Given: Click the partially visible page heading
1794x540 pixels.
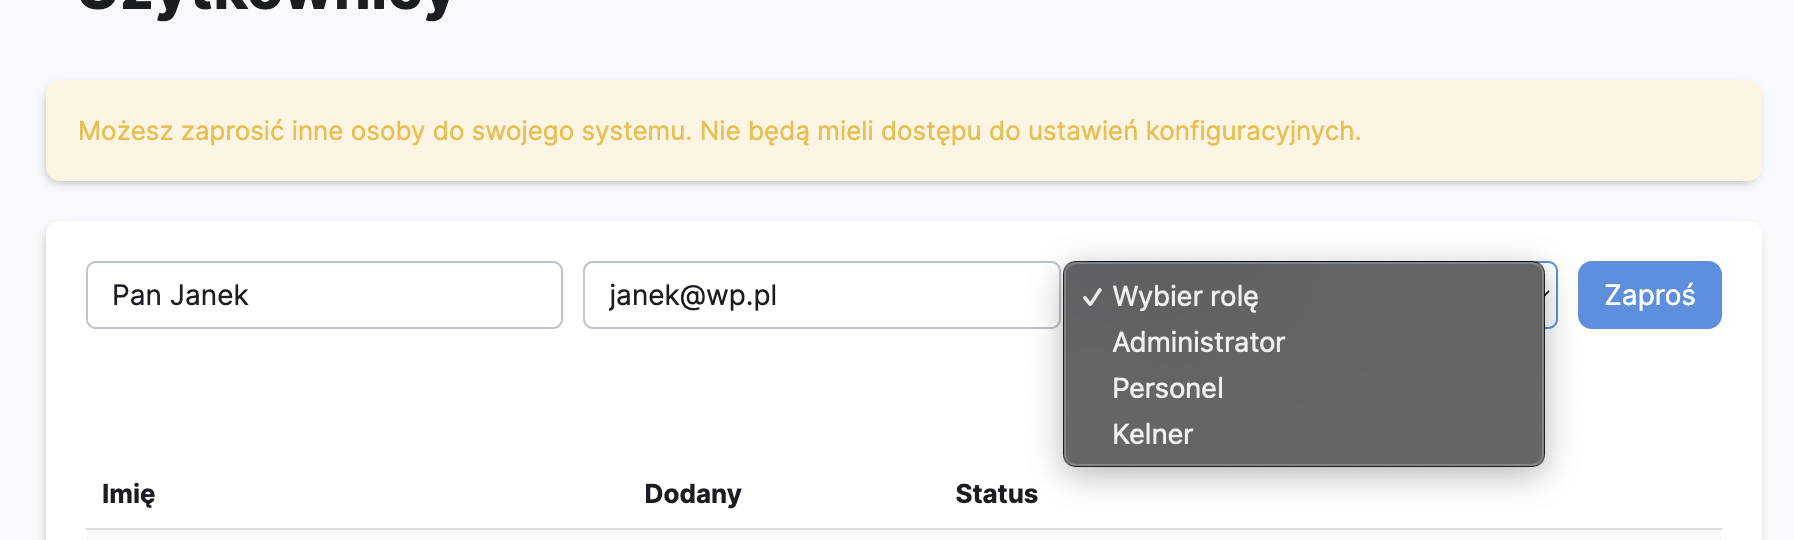Looking at the screenshot, I should (265, 8).
